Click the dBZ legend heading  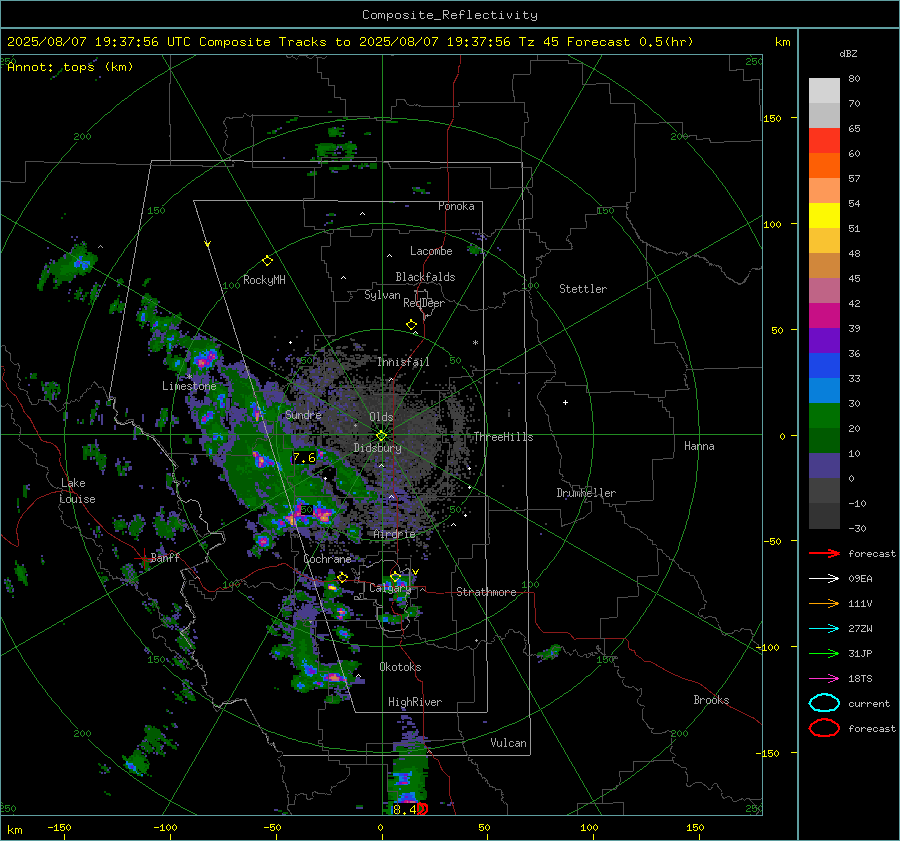tap(848, 53)
